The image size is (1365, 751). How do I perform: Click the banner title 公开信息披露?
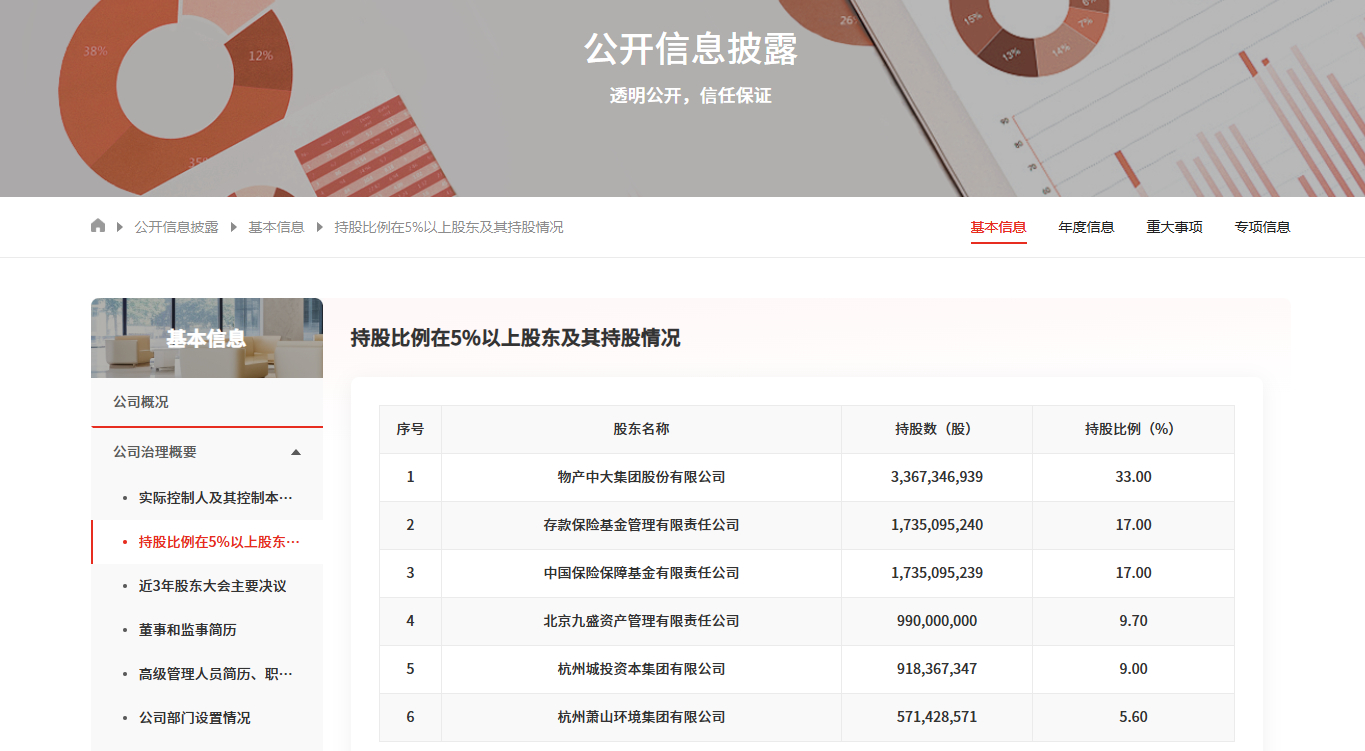[x=691, y=49]
